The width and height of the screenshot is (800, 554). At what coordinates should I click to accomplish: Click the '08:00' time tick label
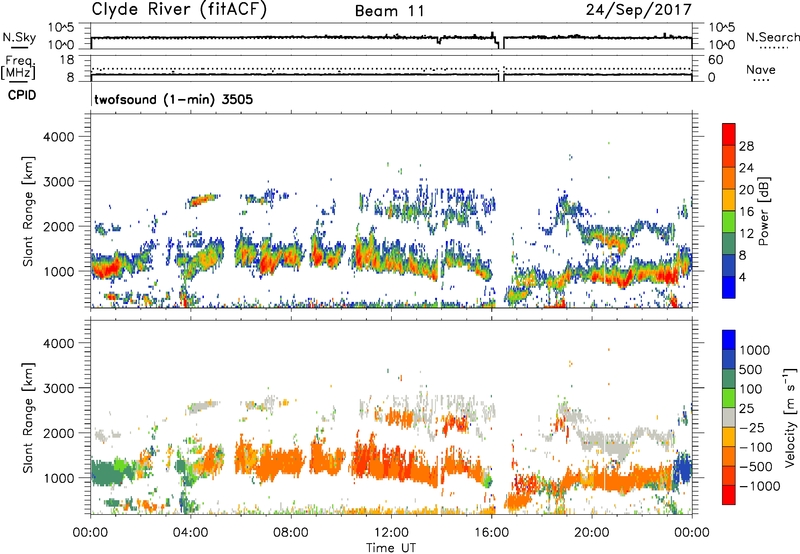[x=290, y=533]
